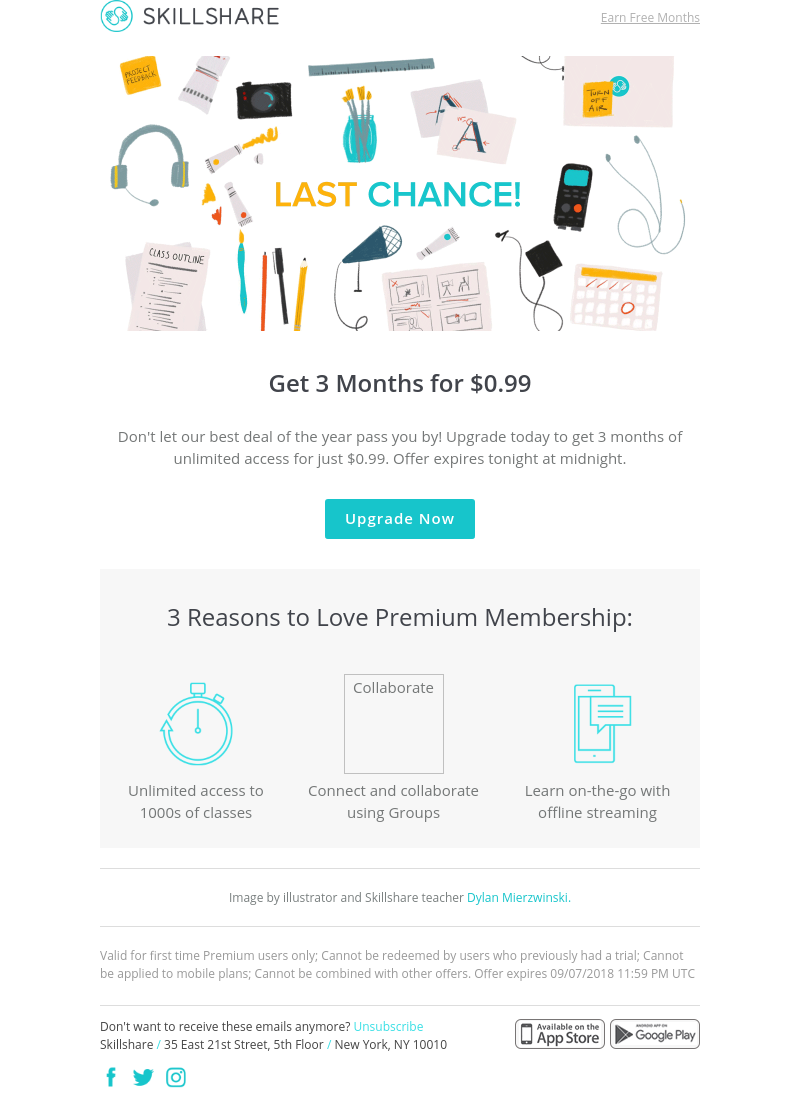This screenshot has height=1111, width=800.
Task: Follow the Earn Free Months link
Action: click(650, 18)
